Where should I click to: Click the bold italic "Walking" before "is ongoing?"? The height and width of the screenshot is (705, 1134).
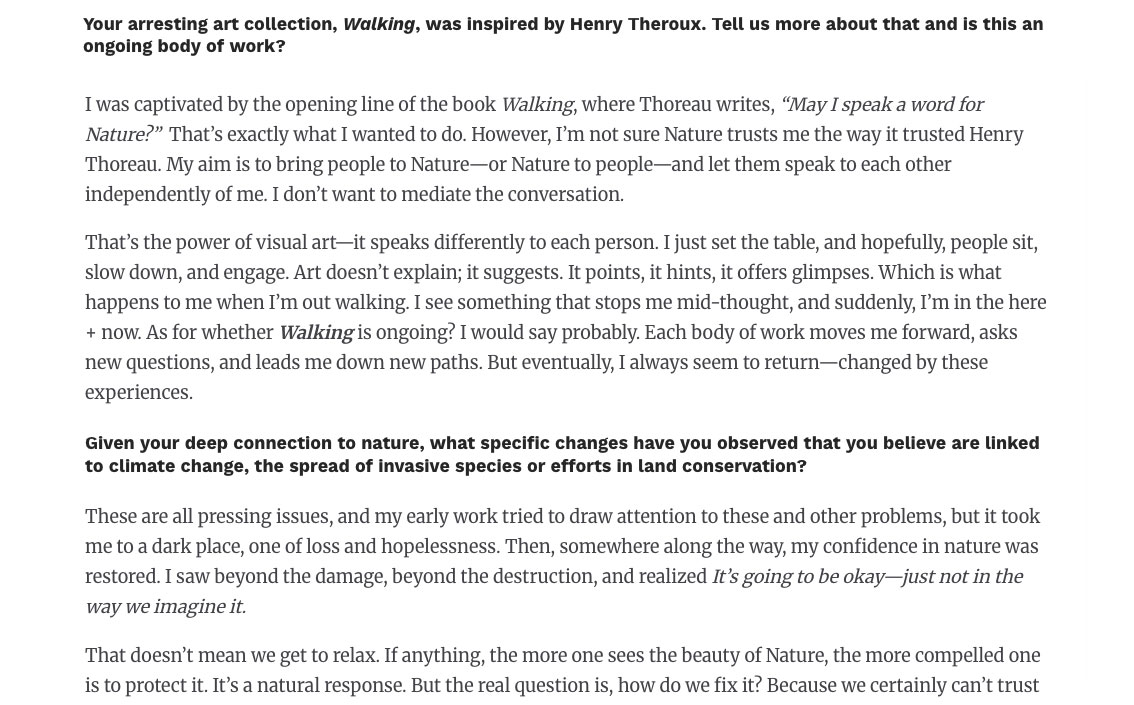click(315, 333)
